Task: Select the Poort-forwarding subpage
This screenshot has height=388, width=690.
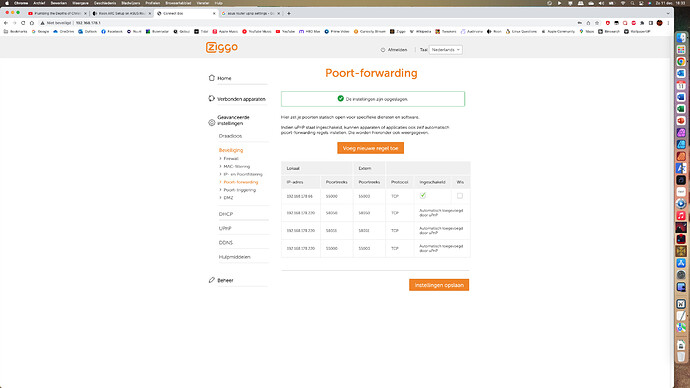Action: pos(241,182)
